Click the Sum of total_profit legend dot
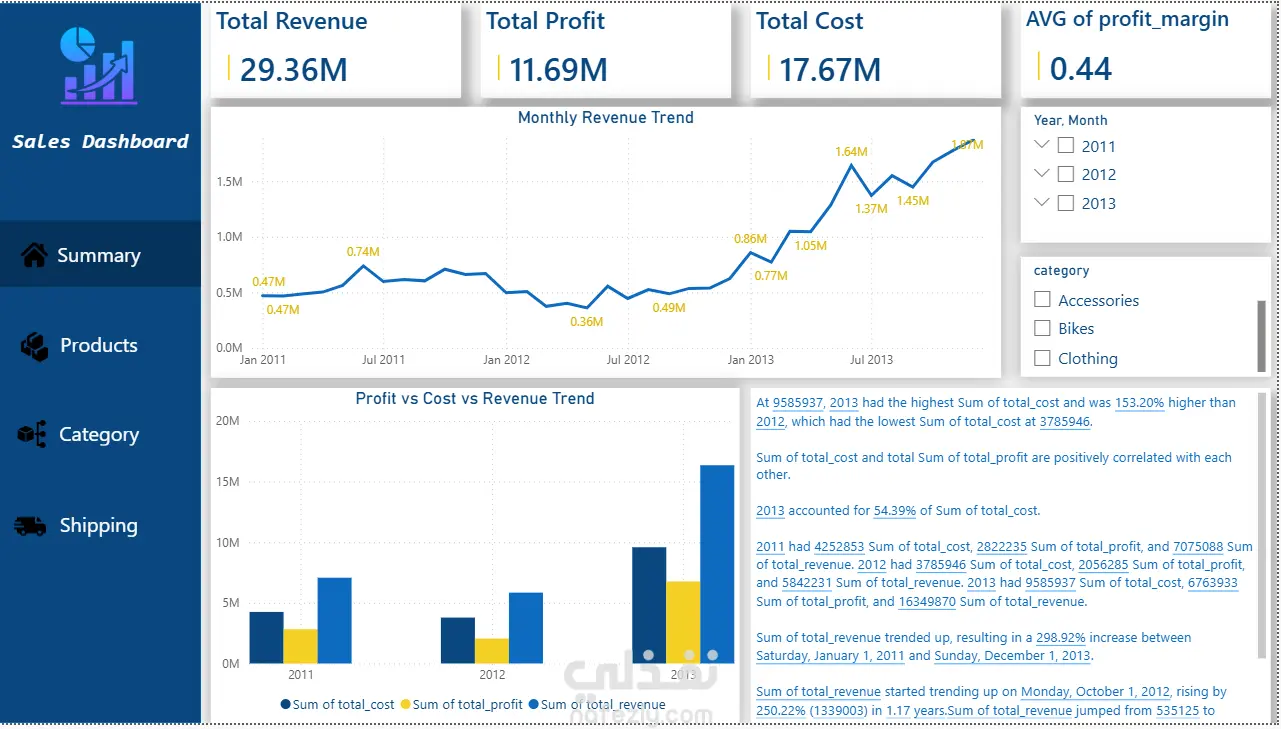Image resolution: width=1281 pixels, height=729 pixels. 406,705
